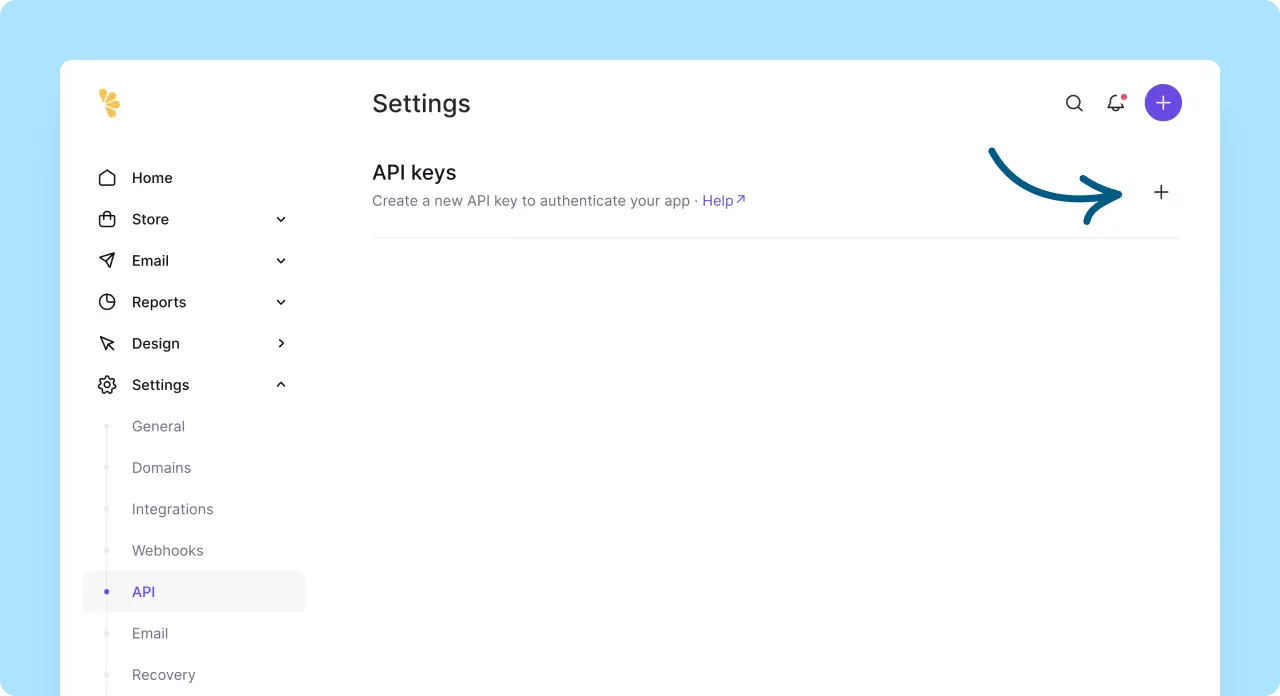Click the flower logo at top left
This screenshot has width=1280, height=696.
(110, 103)
